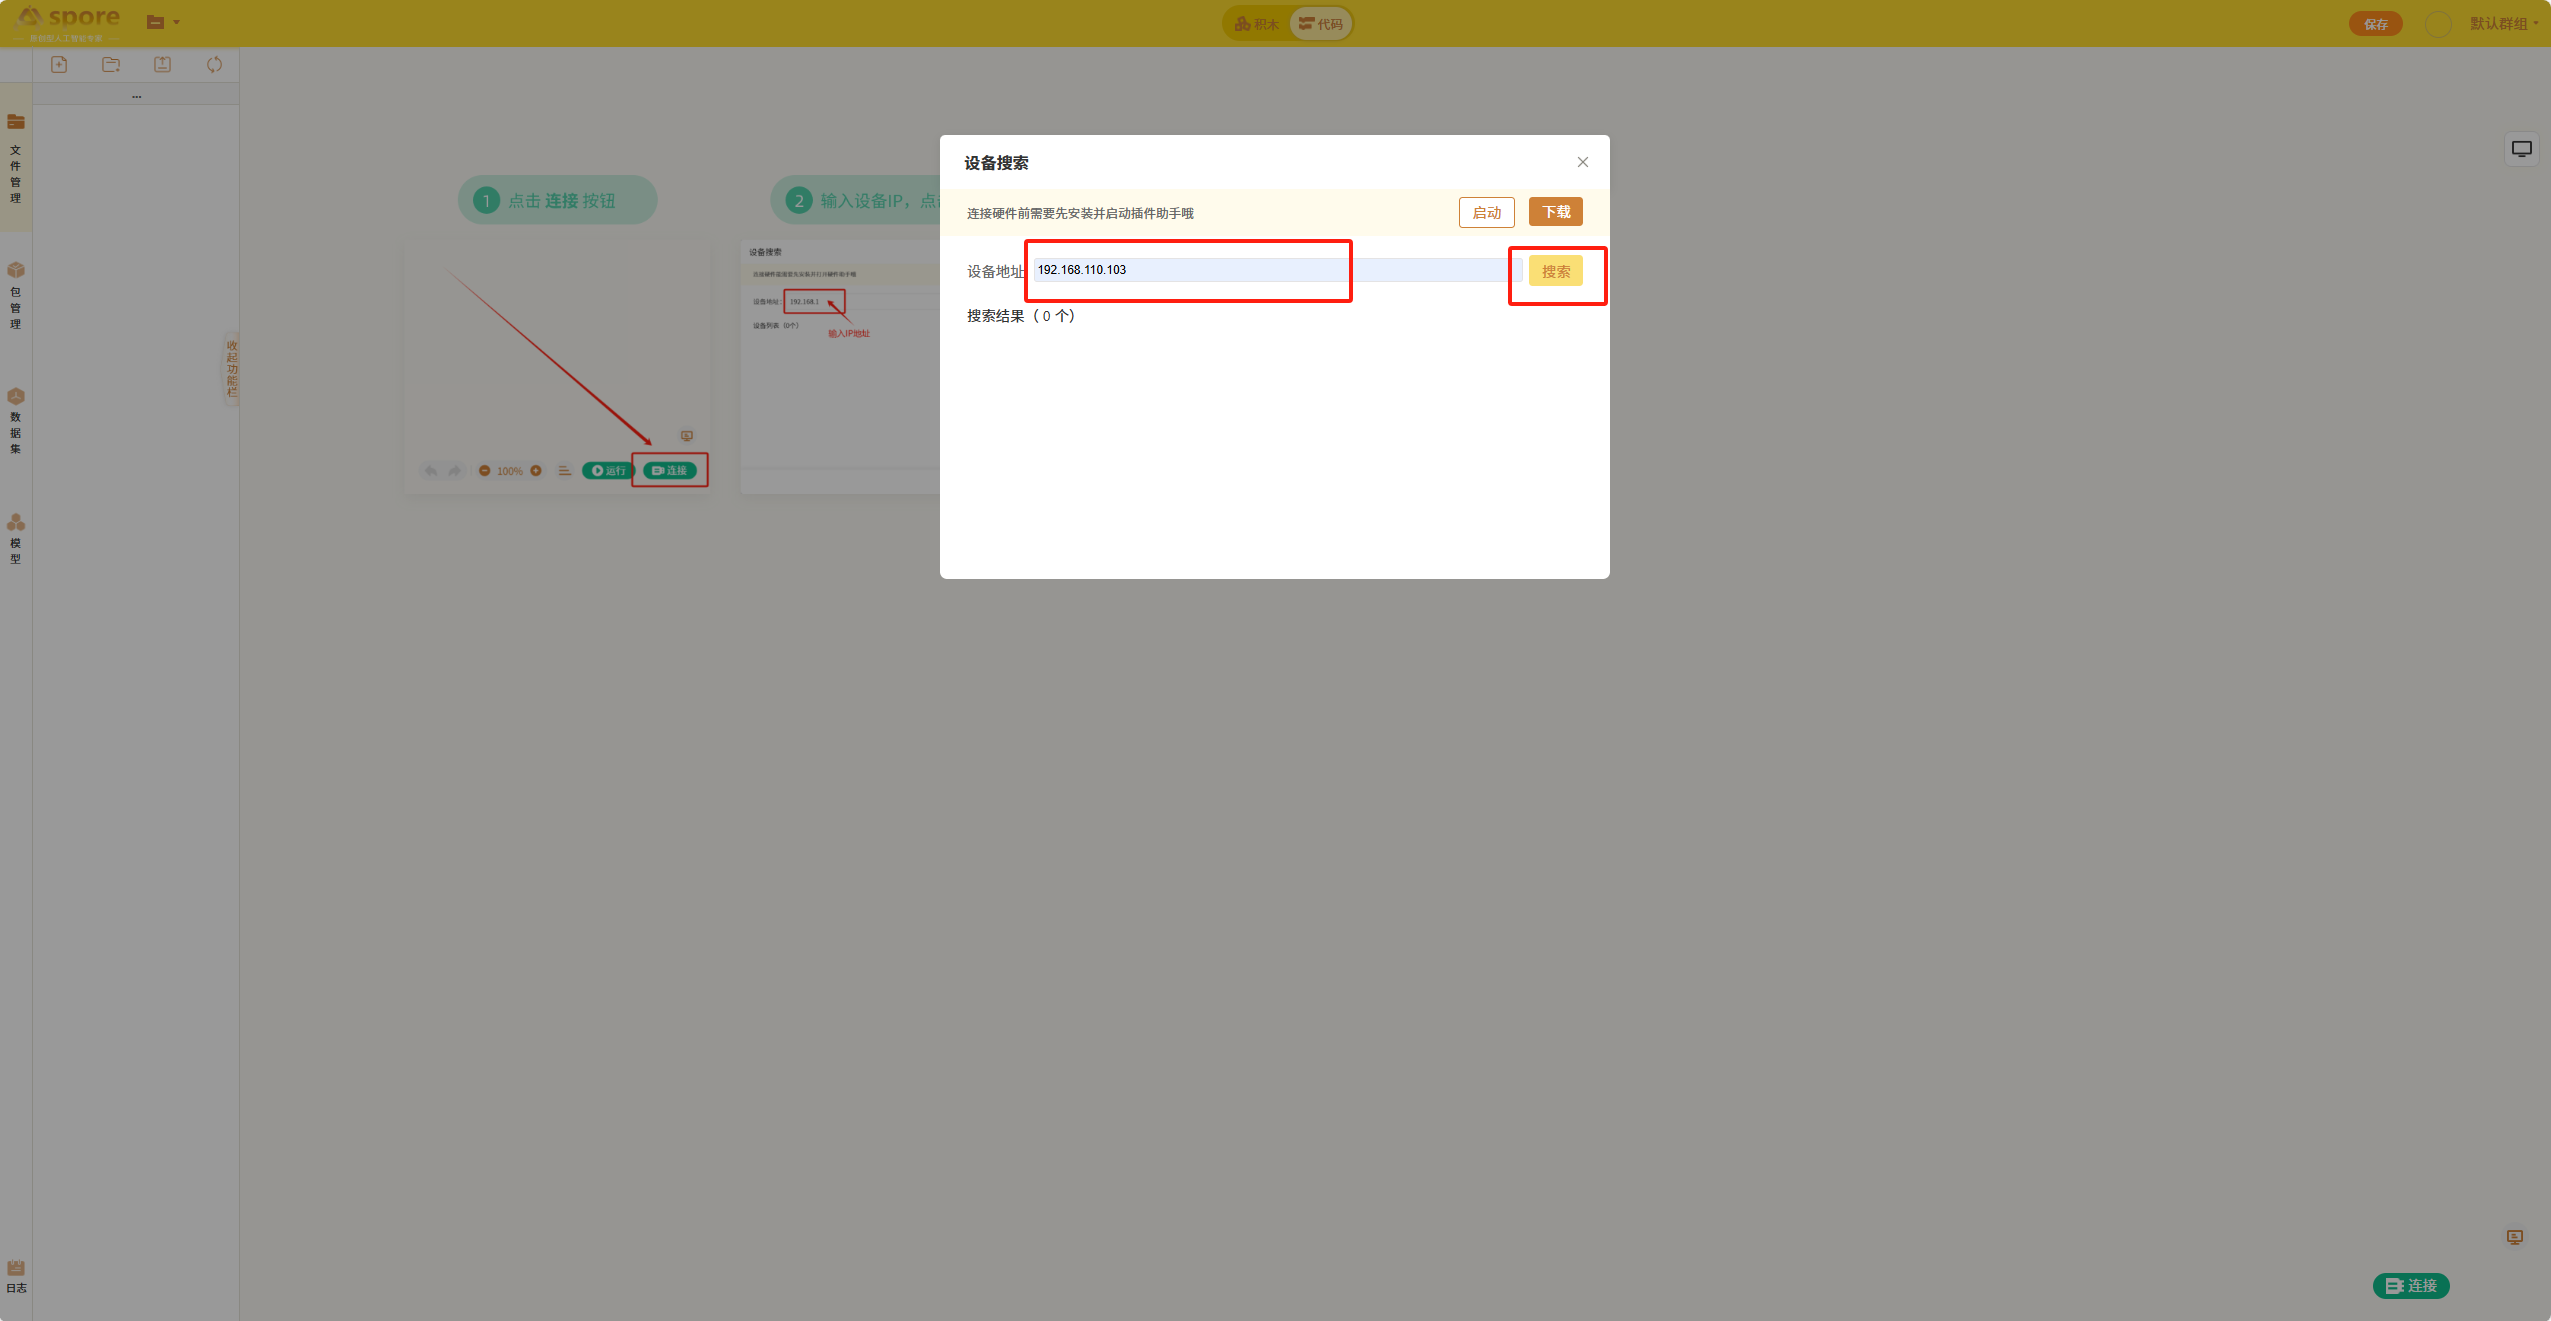Open the 包管理 sidebar panel
Screen dimensions: 2551x1321
(x=16, y=295)
